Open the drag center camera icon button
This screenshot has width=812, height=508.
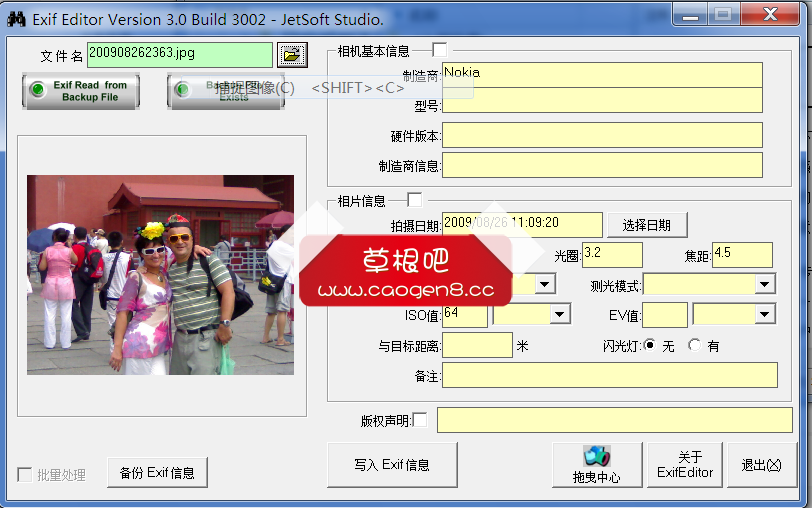pyautogui.click(x=597, y=465)
